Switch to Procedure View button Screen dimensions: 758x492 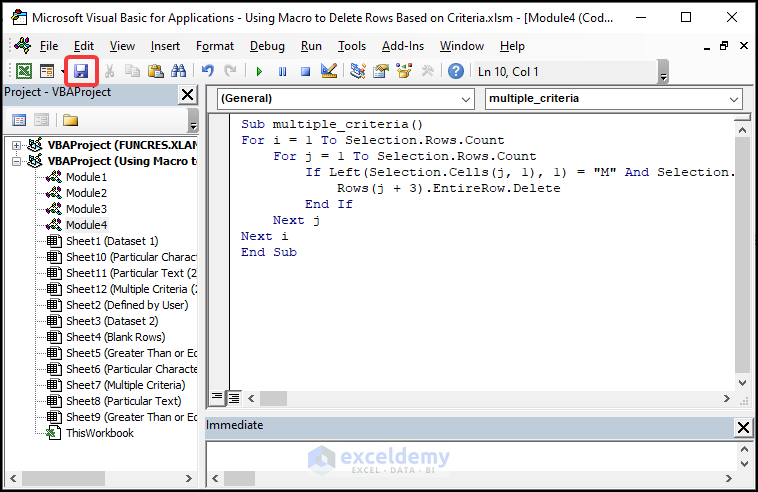(217, 398)
